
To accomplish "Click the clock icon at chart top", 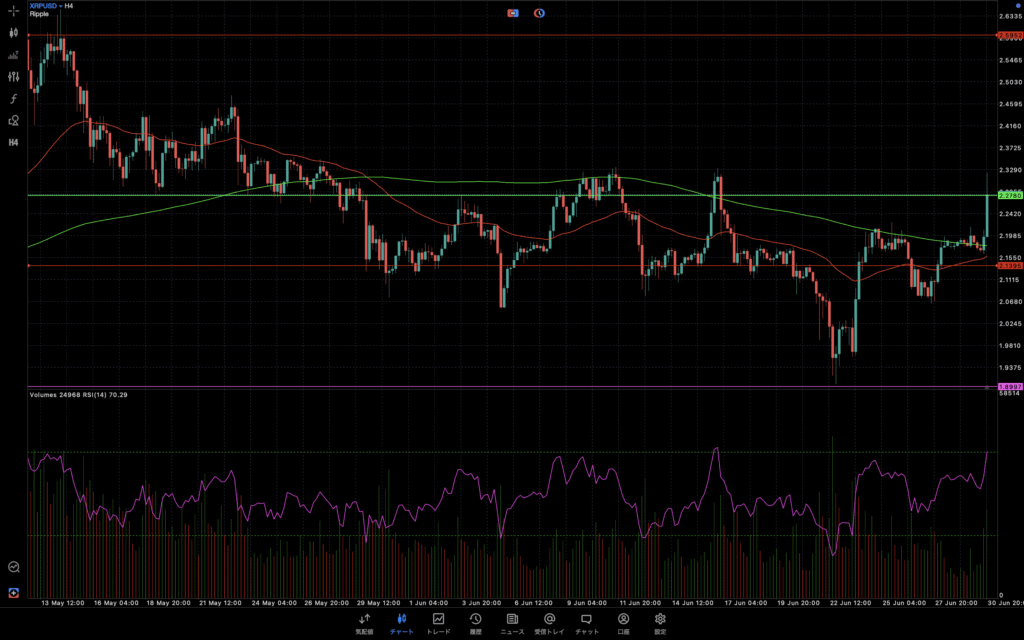I will pyautogui.click(x=539, y=13).
